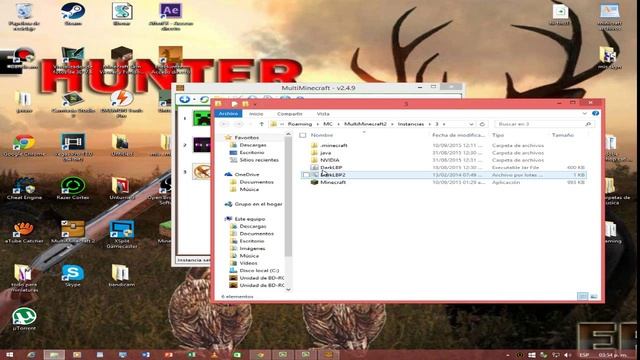Open MultiMinecraft 2 desktop shortcut
Image resolution: width=640 pixels, height=360 pixels.
73,232
